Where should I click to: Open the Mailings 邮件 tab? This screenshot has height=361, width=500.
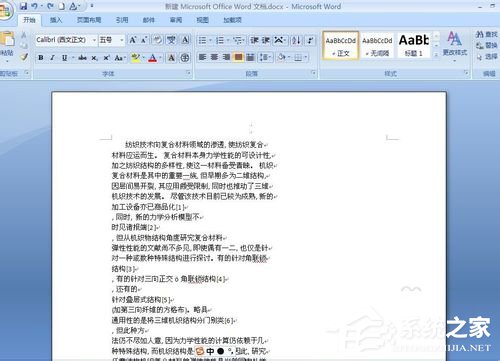pyautogui.click(x=149, y=20)
